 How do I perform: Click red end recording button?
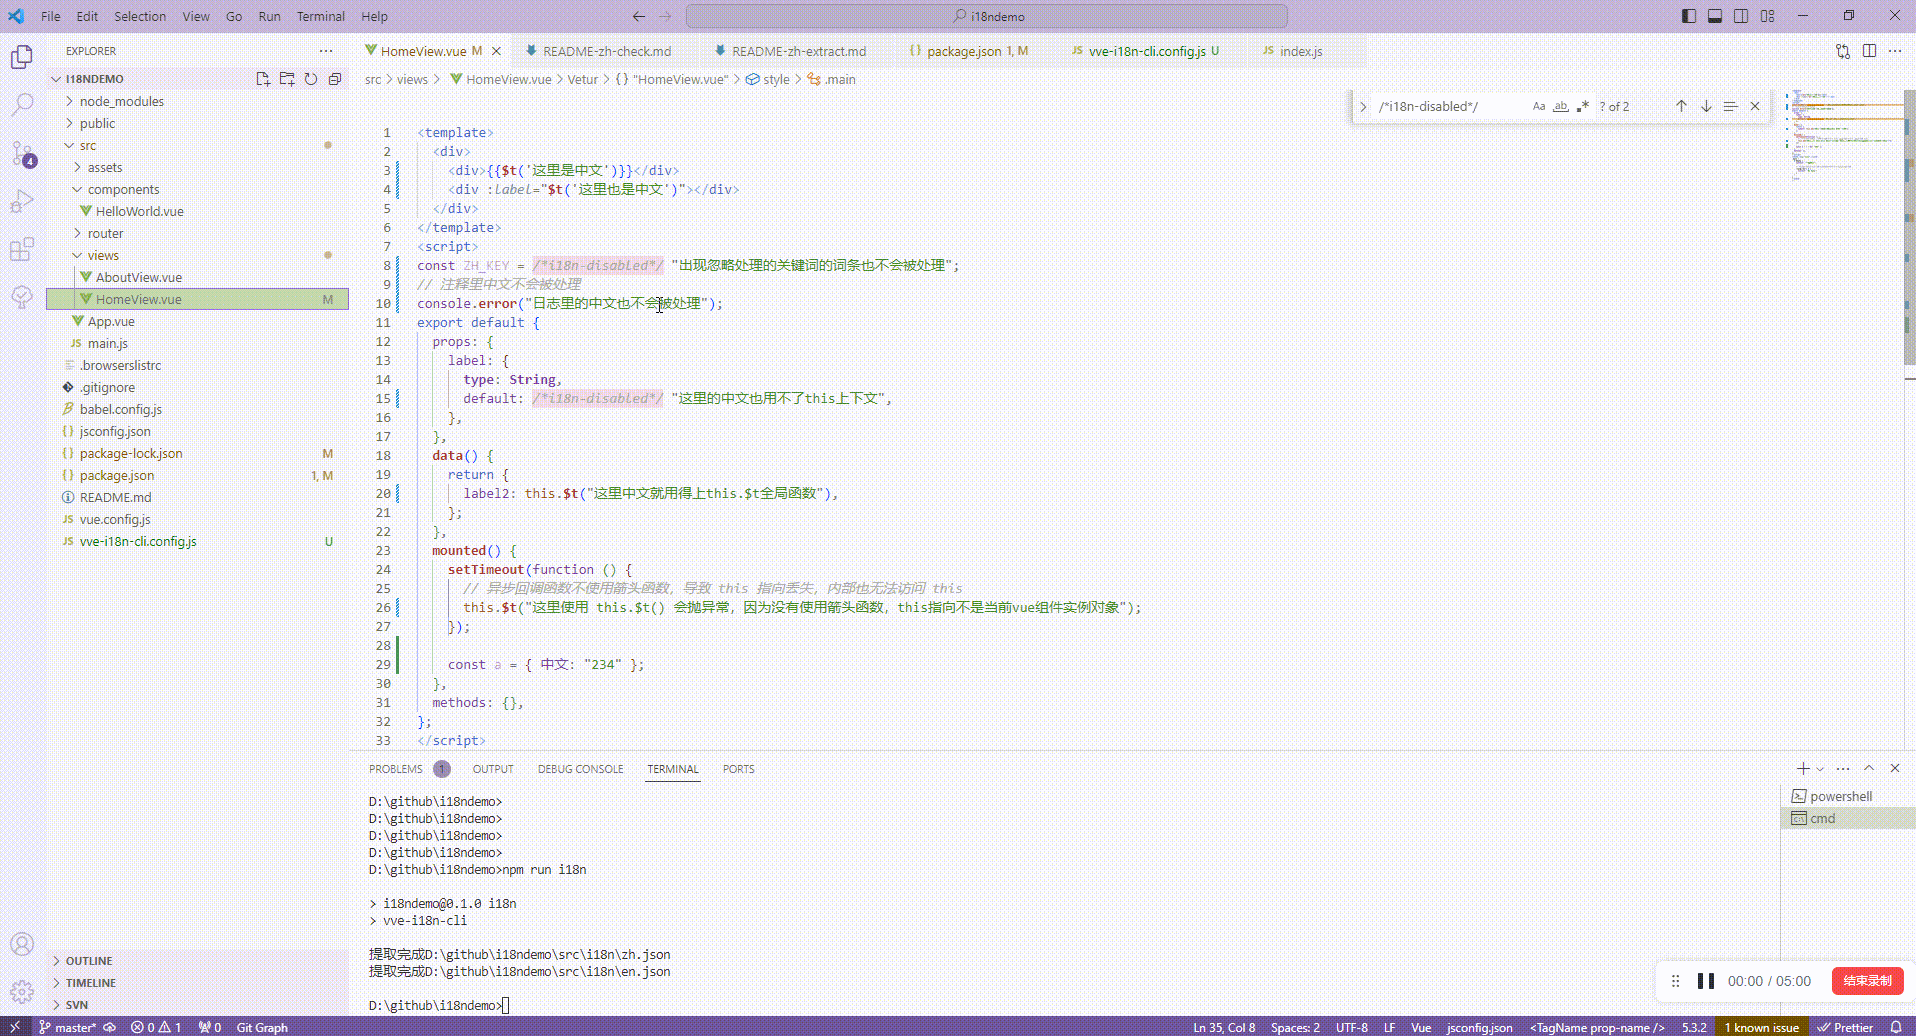tap(1867, 981)
